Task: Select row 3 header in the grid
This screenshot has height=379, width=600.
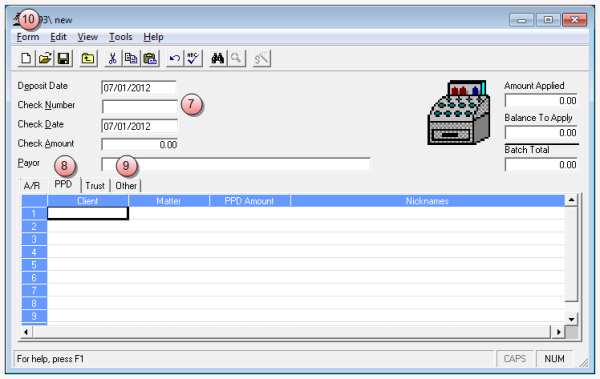Action: pyautogui.click(x=34, y=239)
